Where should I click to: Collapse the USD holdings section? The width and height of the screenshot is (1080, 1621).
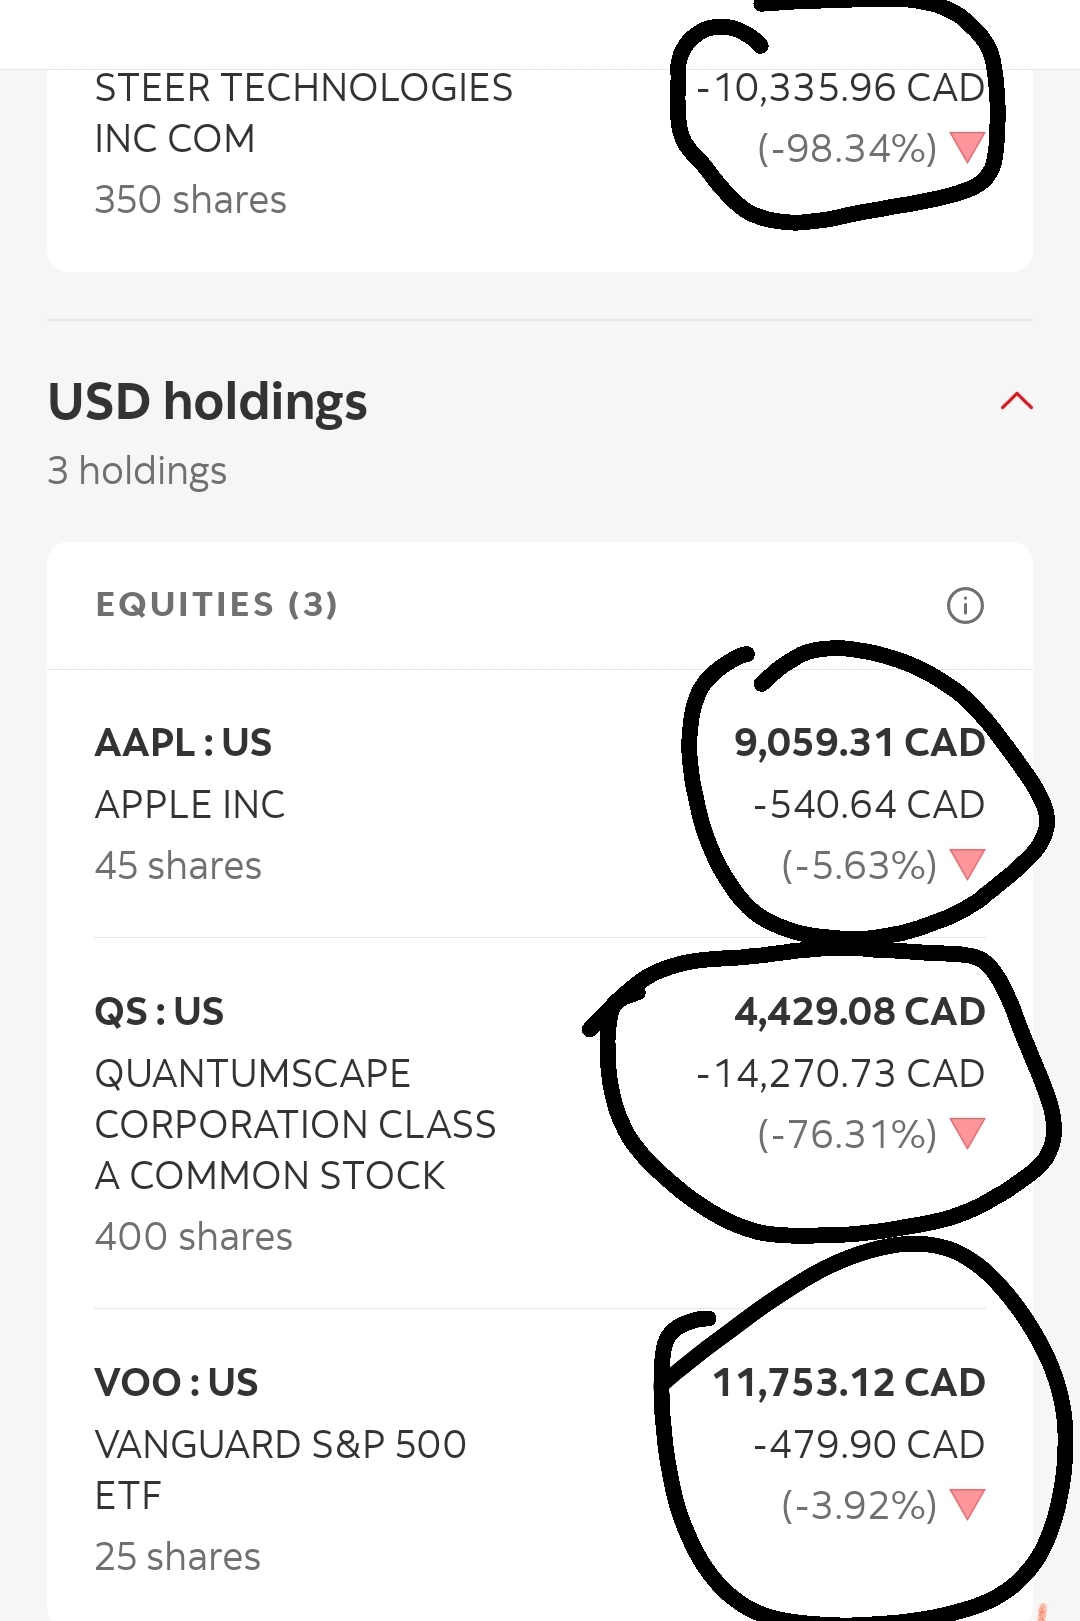click(1016, 402)
